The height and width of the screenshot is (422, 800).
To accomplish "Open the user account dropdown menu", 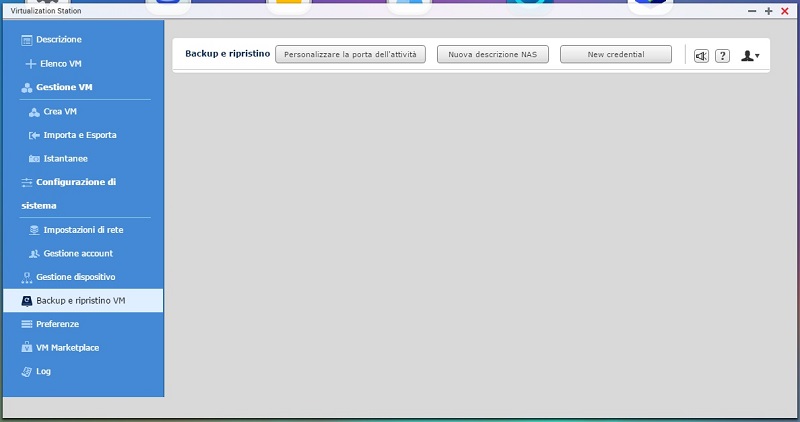I will pyautogui.click(x=749, y=56).
